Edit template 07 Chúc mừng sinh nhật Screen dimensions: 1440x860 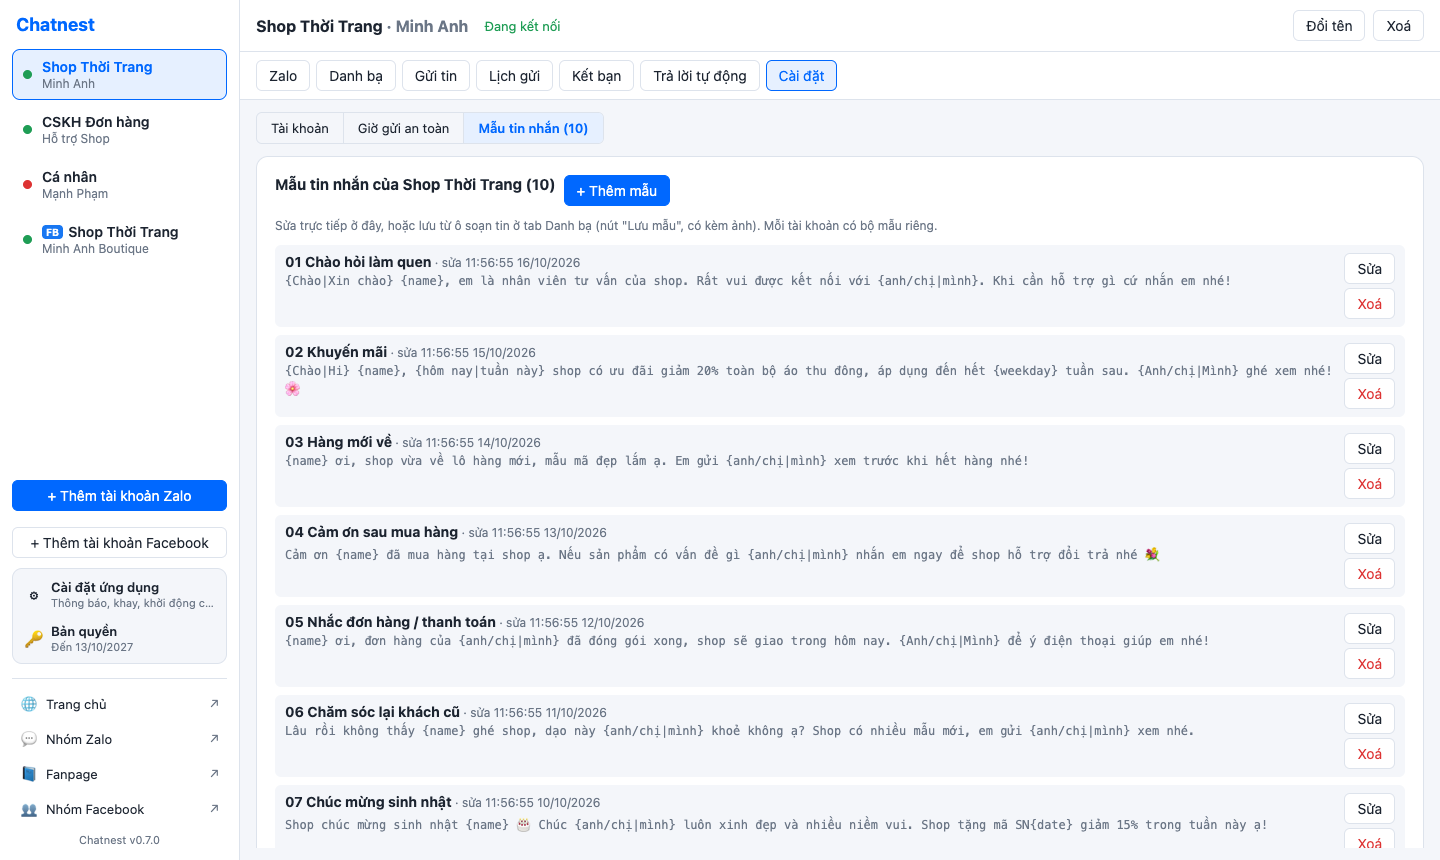[x=1369, y=809]
